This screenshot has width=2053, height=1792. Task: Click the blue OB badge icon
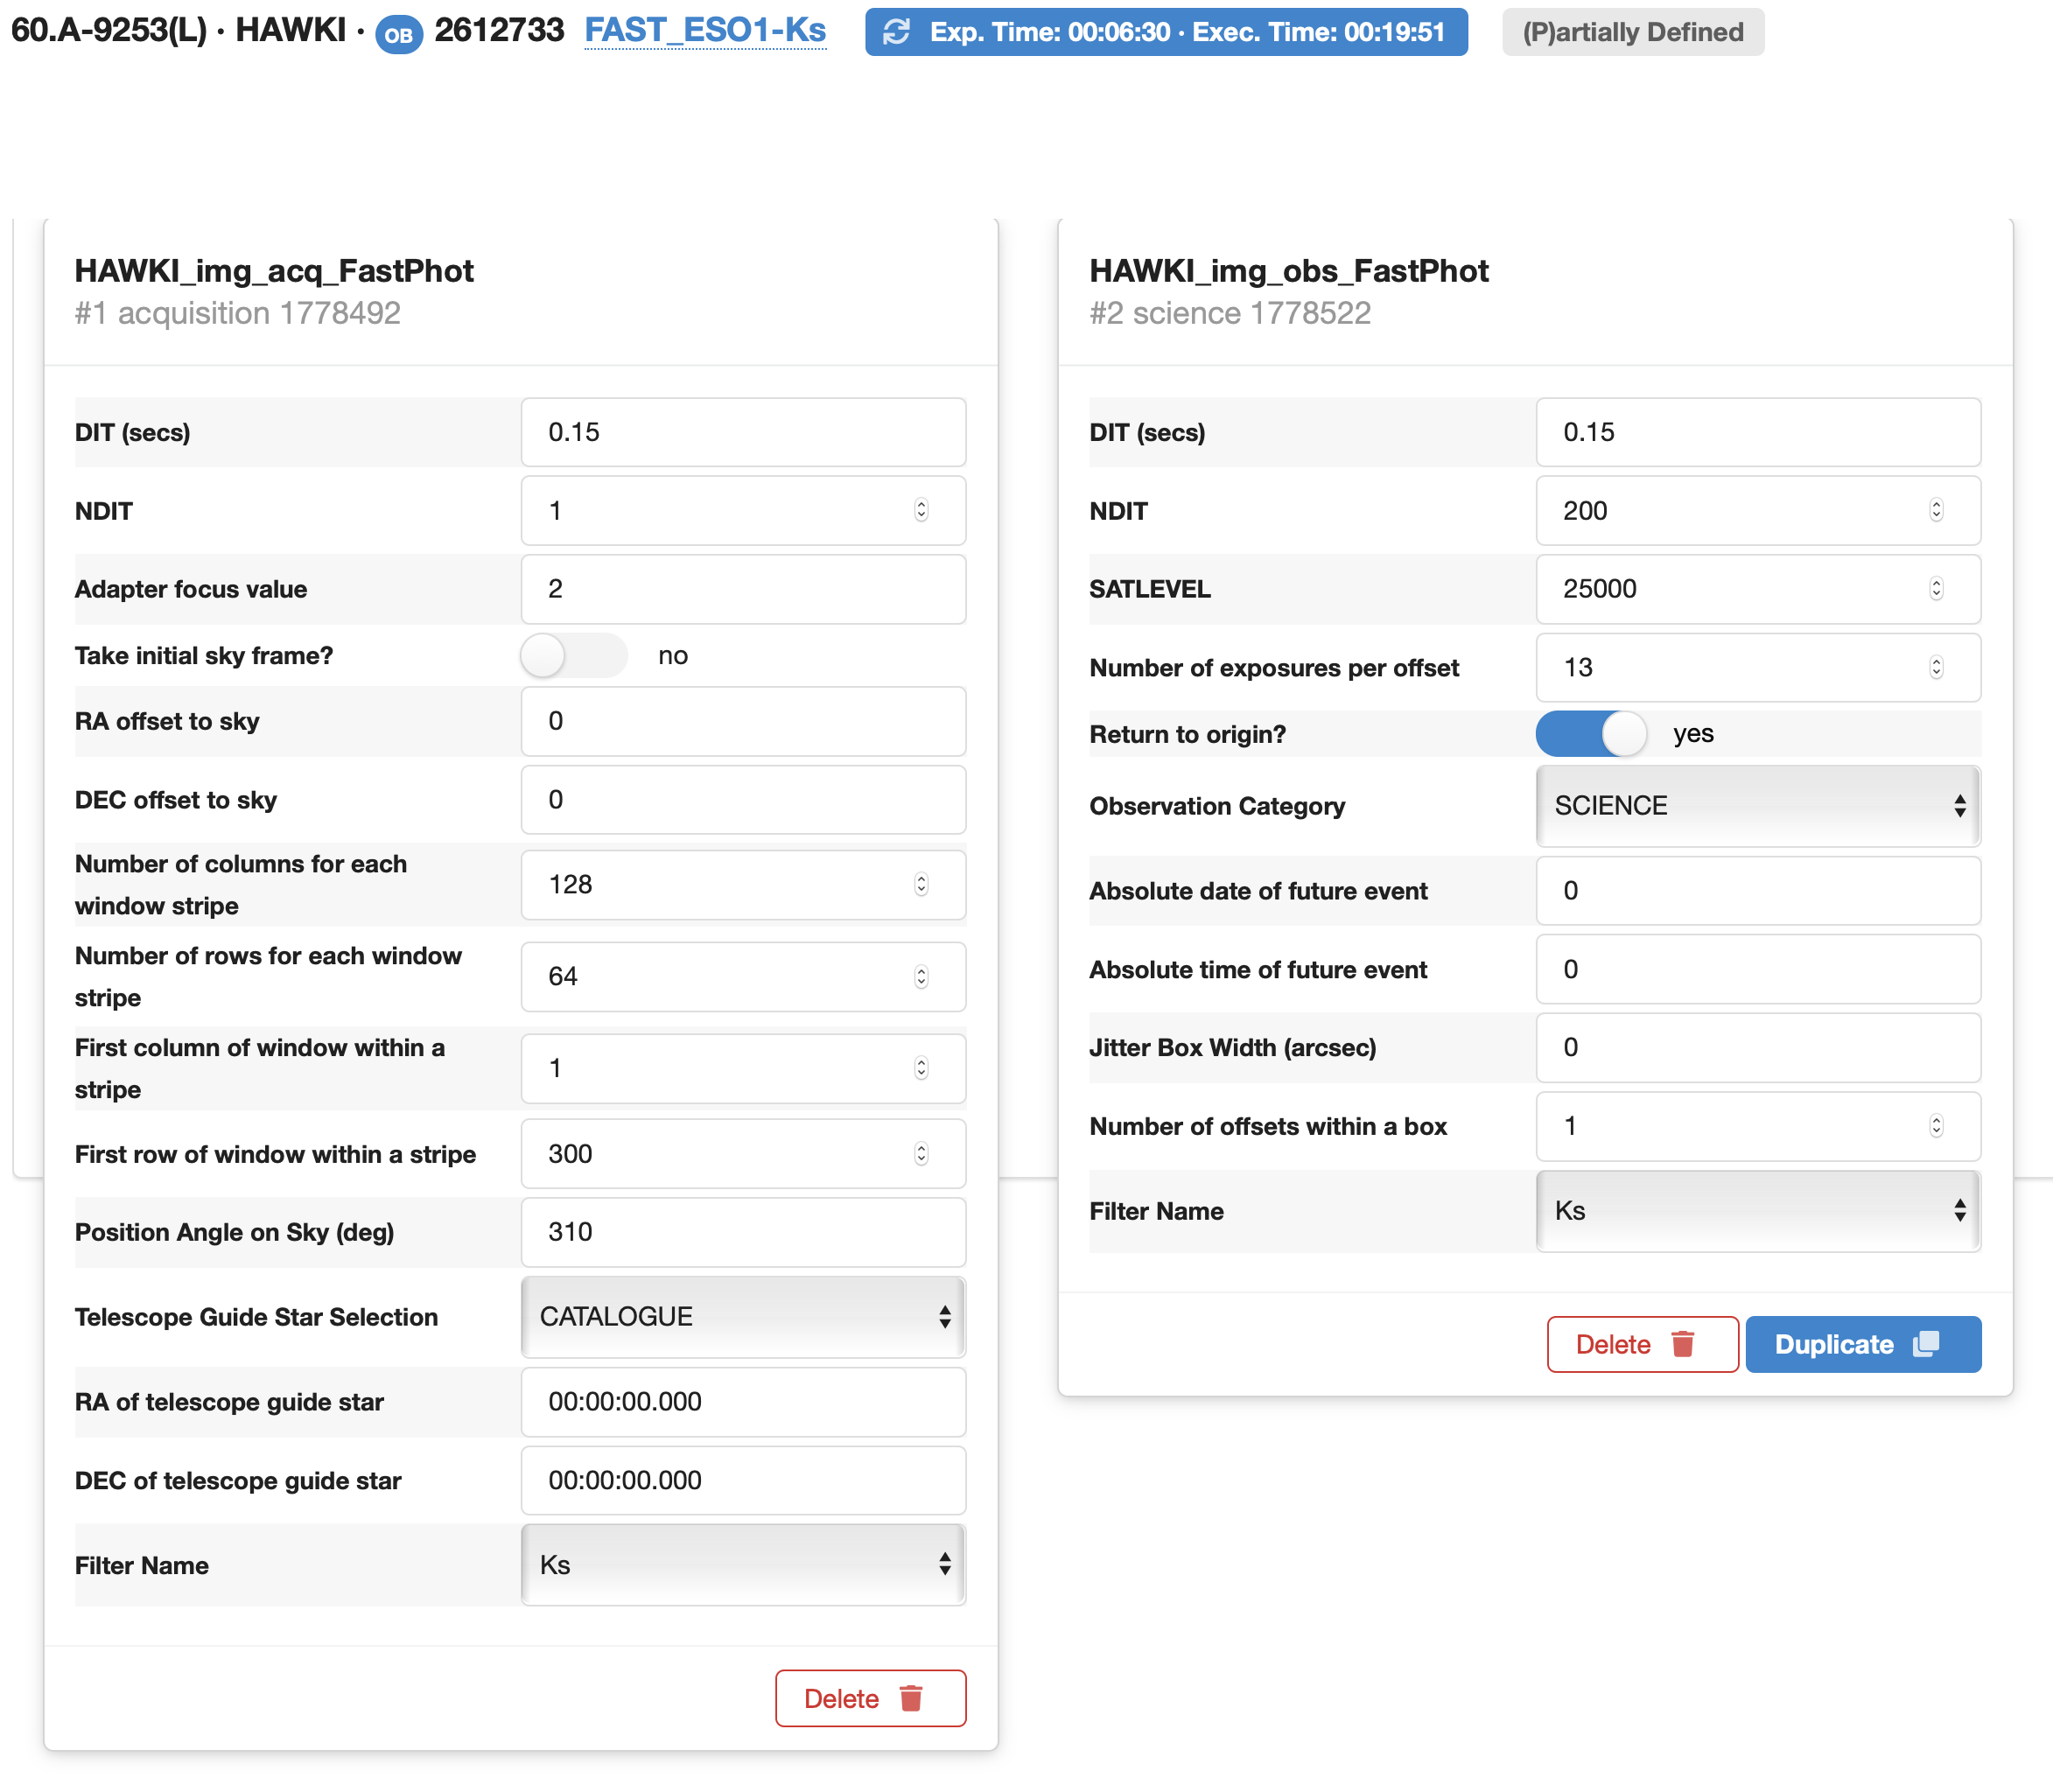(x=398, y=35)
